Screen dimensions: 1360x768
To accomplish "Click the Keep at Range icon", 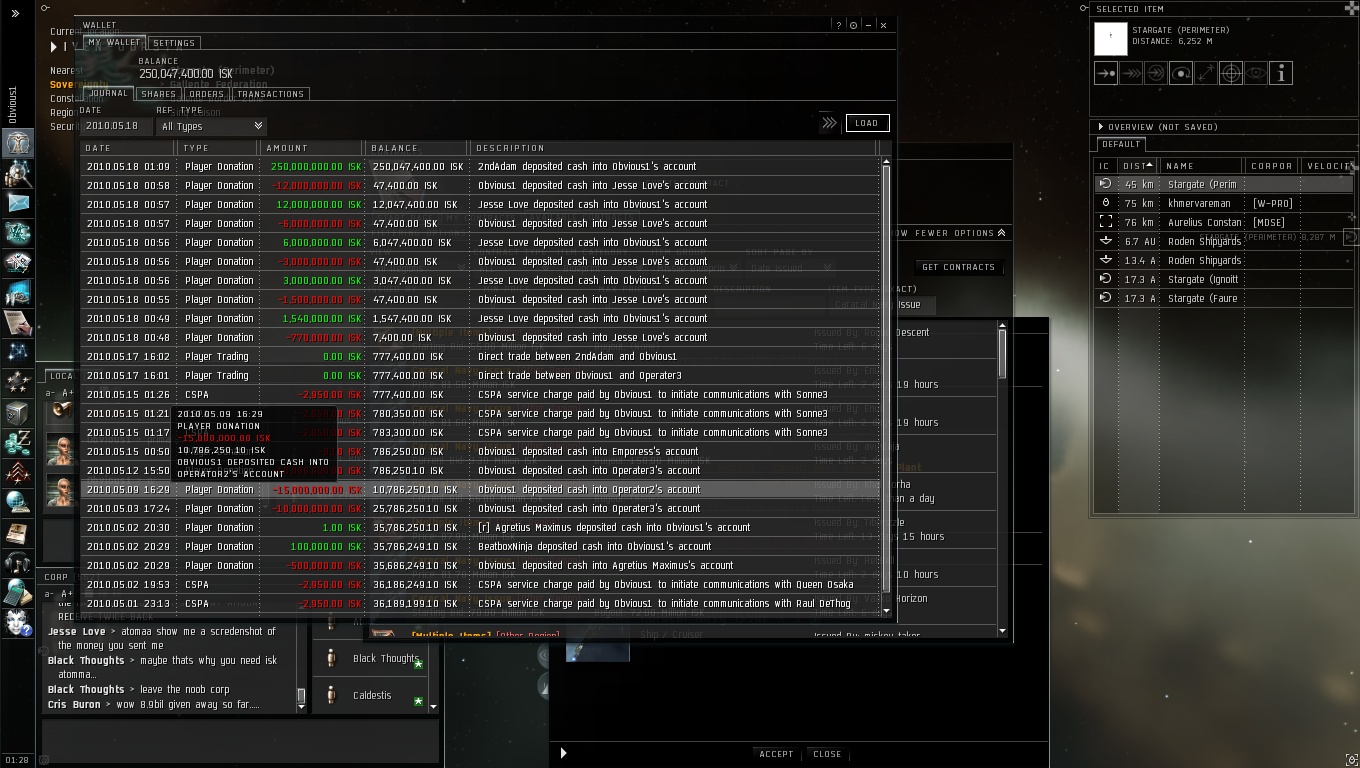I will click(1206, 73).
